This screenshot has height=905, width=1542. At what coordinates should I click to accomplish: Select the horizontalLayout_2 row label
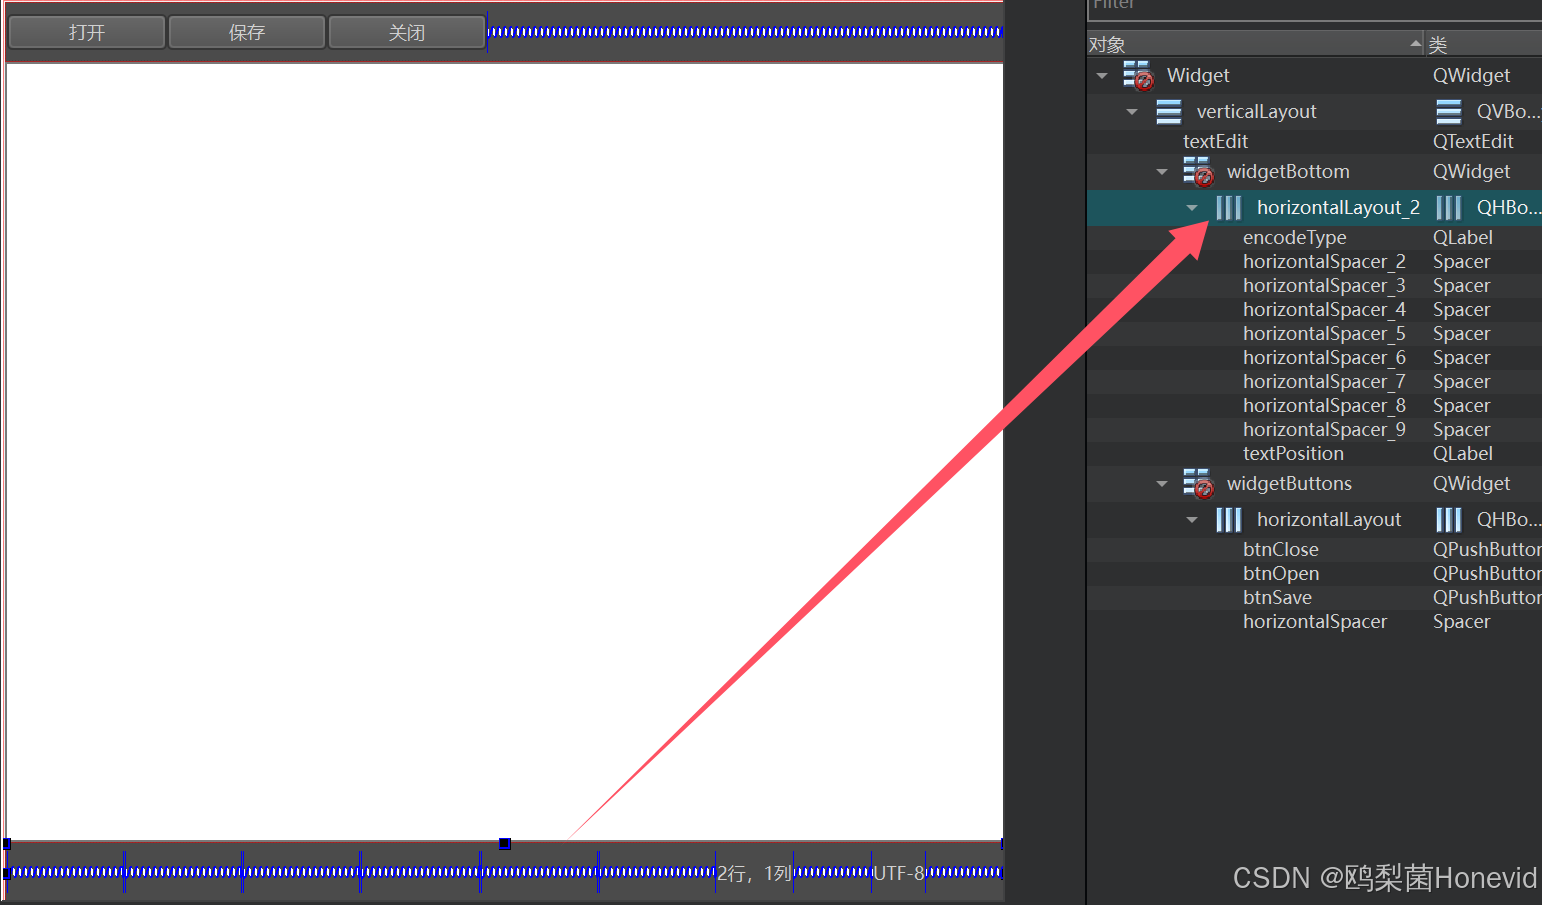point(1338,208)
